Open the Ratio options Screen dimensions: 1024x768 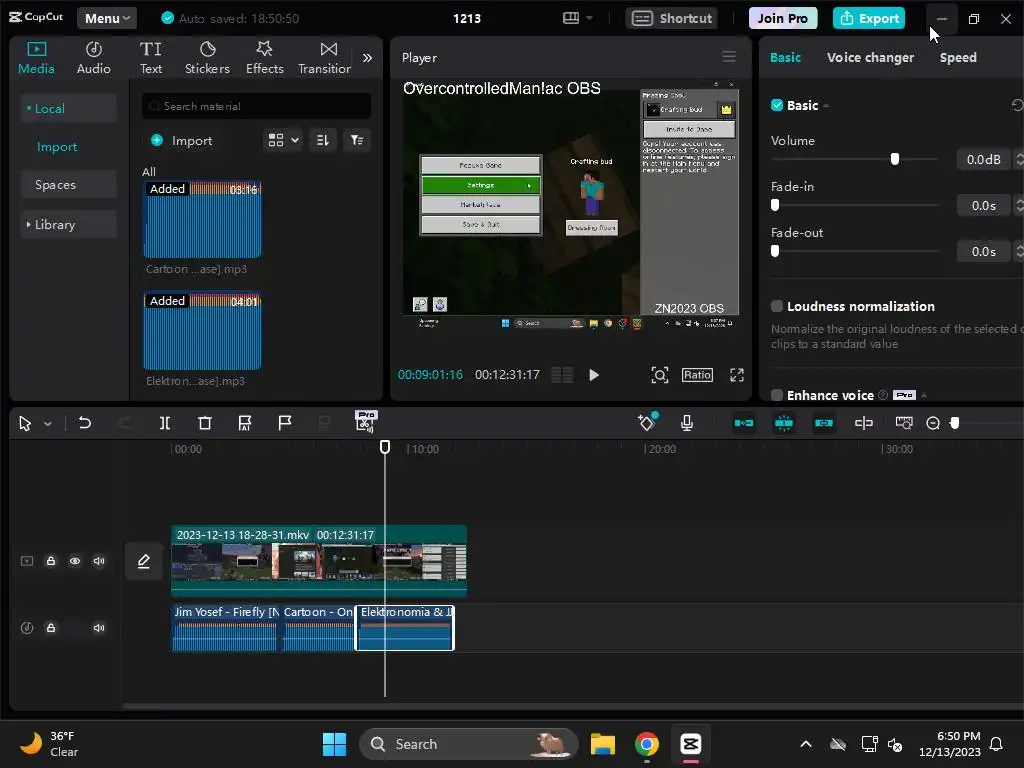point(697,375)
